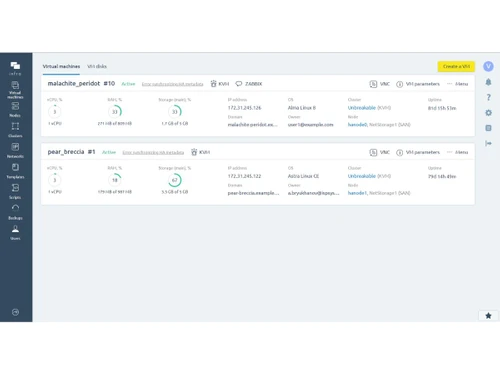Open Networks from the sidebar
Screen dimensions: 500x375
click(x=15, y=151)
